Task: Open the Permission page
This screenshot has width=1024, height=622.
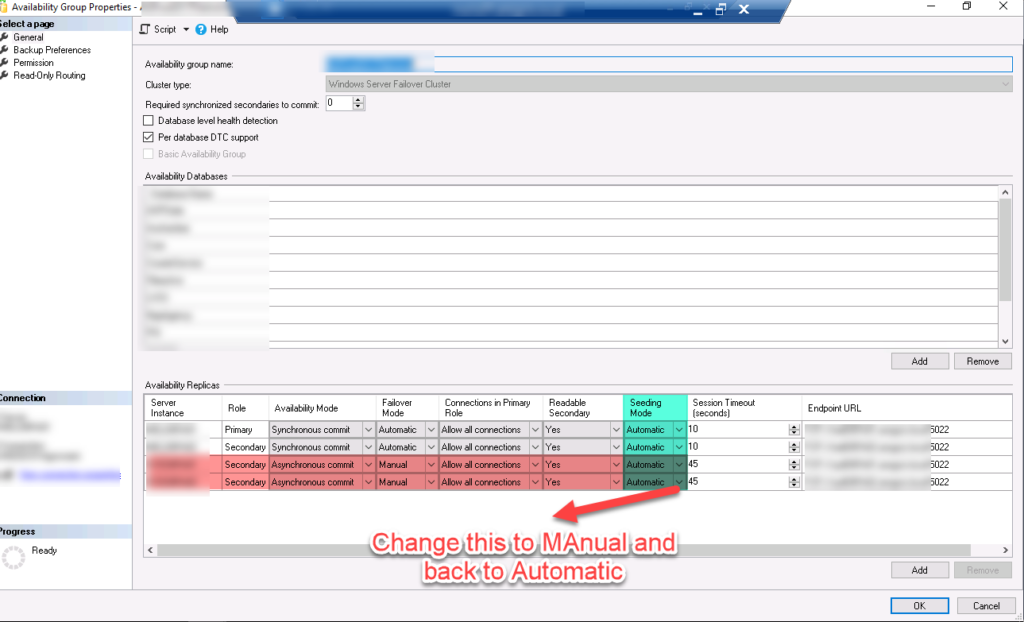Action: click(x=33, y=63)
